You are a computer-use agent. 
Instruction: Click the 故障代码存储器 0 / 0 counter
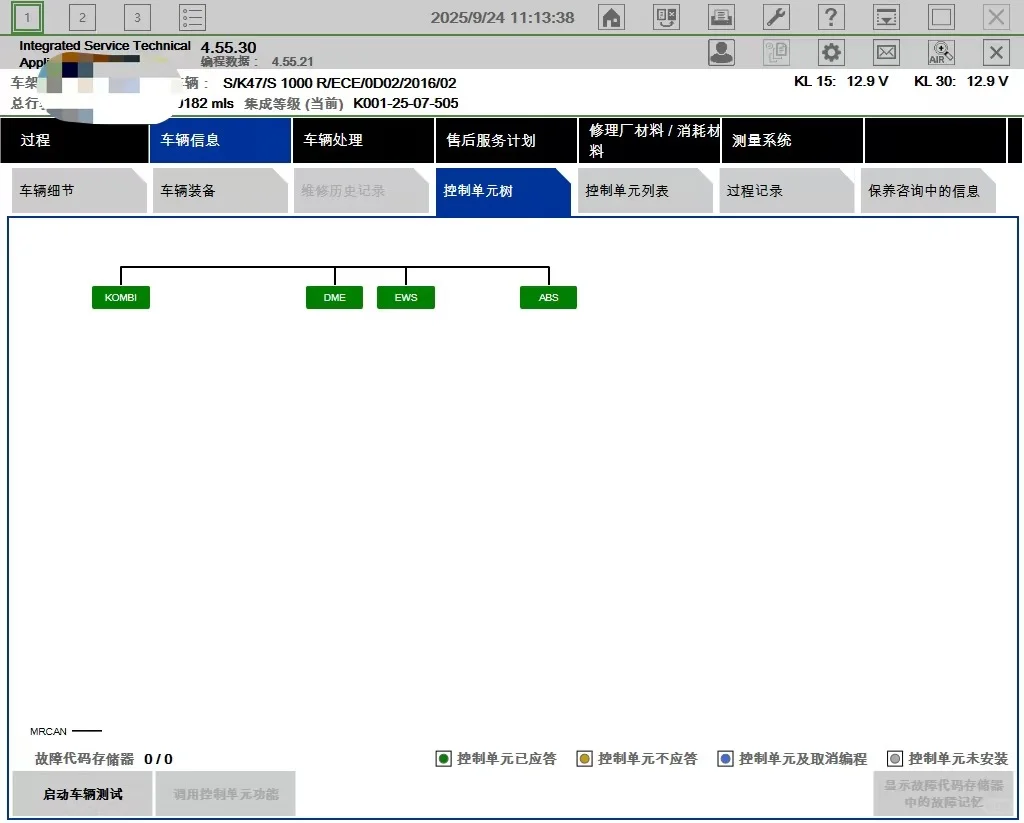point(104,759)
